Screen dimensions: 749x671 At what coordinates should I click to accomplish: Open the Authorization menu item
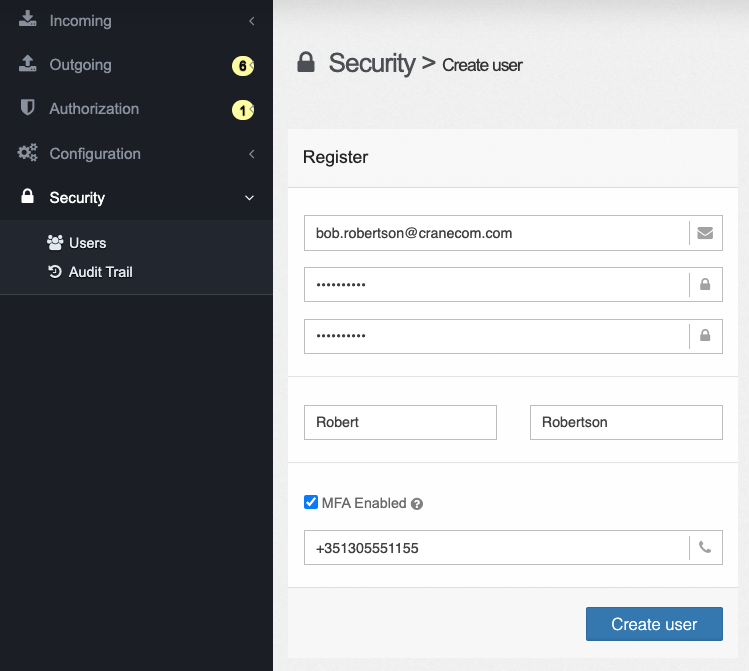point(136,109)
